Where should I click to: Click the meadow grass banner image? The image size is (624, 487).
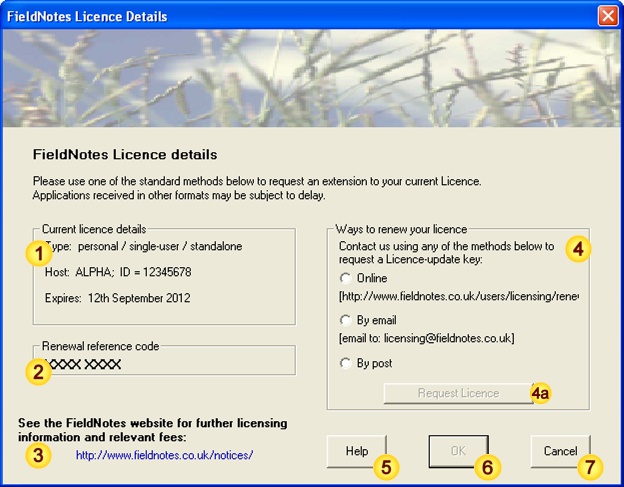coord(312,78)
